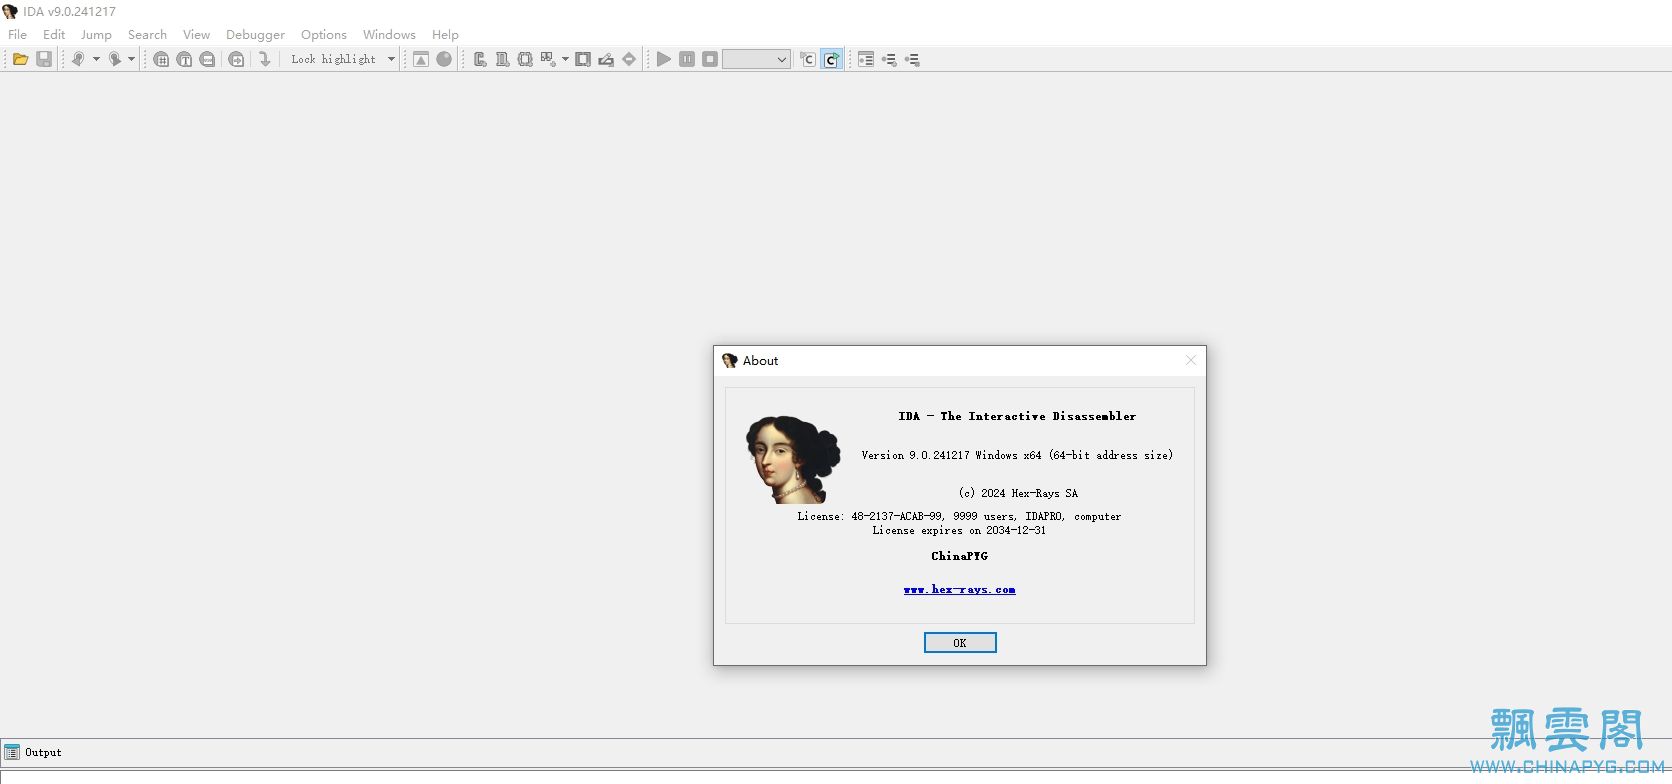Image resolution: width=1672 pixels, height=784 pixels.
Task: Start the debugger process play button
Action: coord(664,59)
